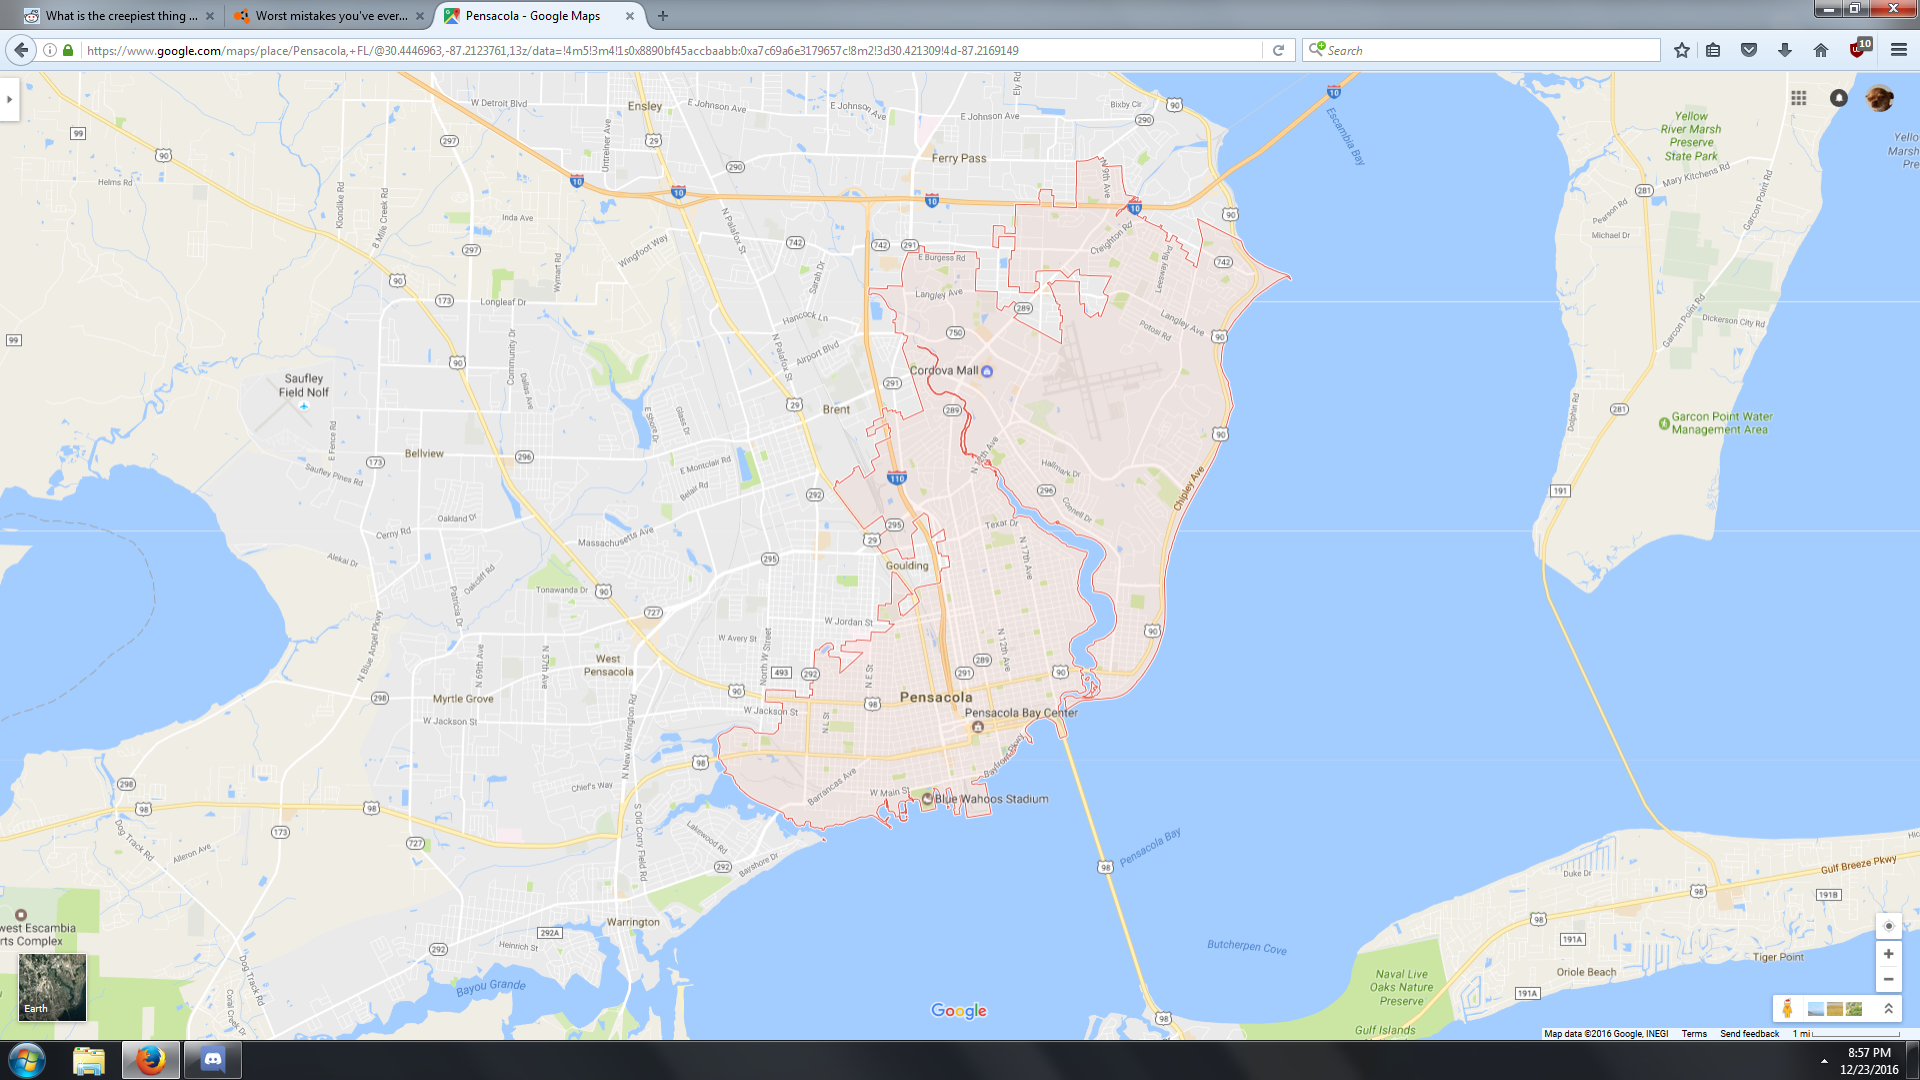Open second photo thumbnail in imagery strip
This screenshot has width=1920, height=1080.
(x=1835, y=1009)
